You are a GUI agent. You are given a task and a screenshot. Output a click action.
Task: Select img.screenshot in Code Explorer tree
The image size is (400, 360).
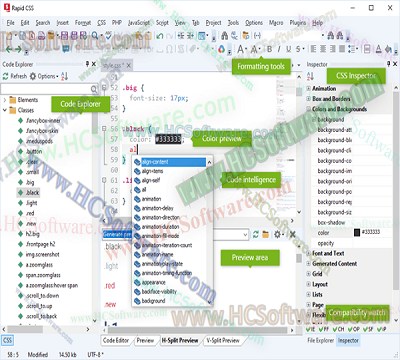point(43,255)
